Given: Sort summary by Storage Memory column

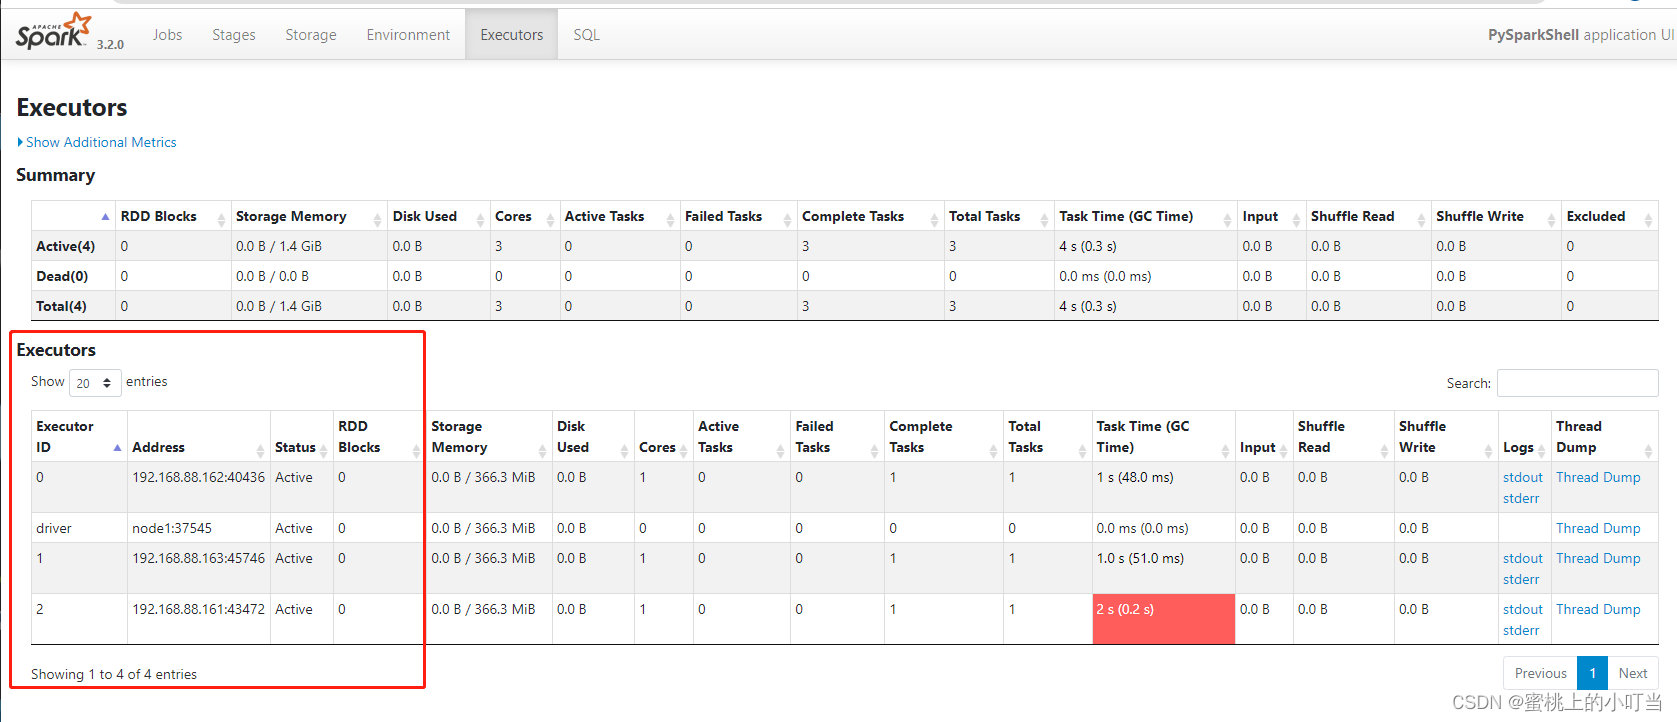Looking at the screenshot, I should coord(309,216).
